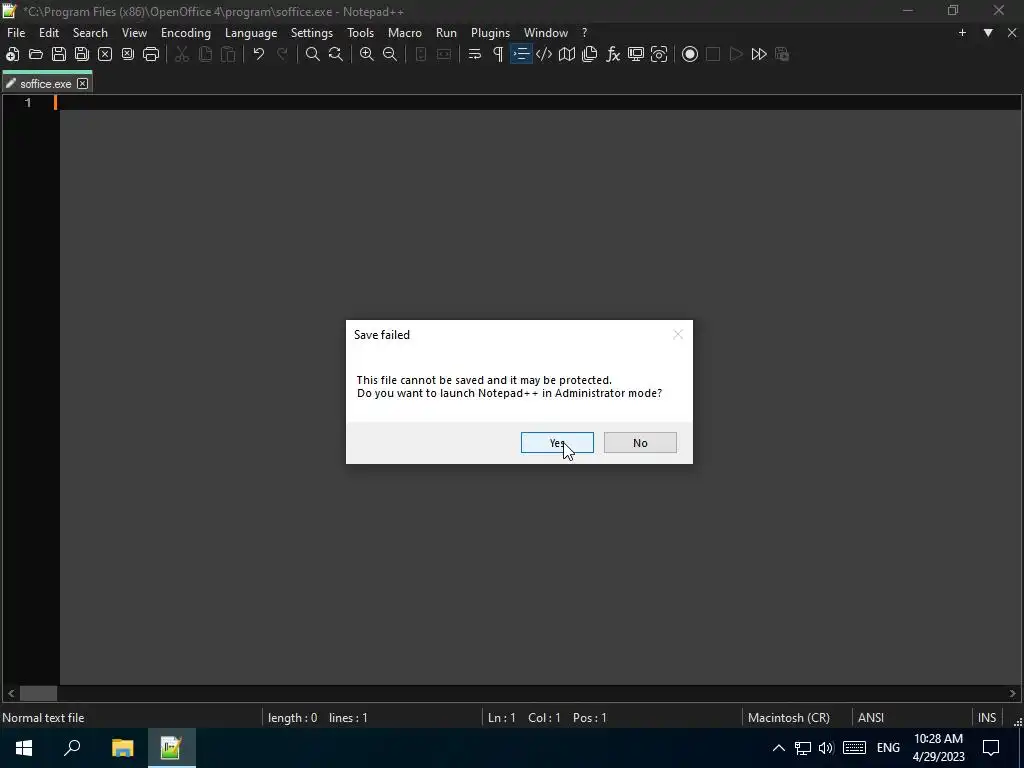Screen dimensions: 1024x768
Task: Close all files via the toolbar icon
Action: click(x=128, y=54)
